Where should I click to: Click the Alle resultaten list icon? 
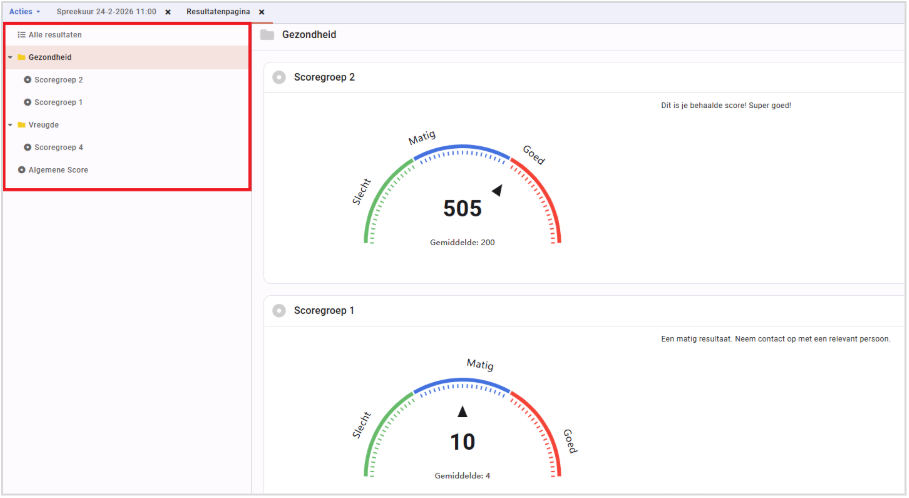click(x=21, y=35)
